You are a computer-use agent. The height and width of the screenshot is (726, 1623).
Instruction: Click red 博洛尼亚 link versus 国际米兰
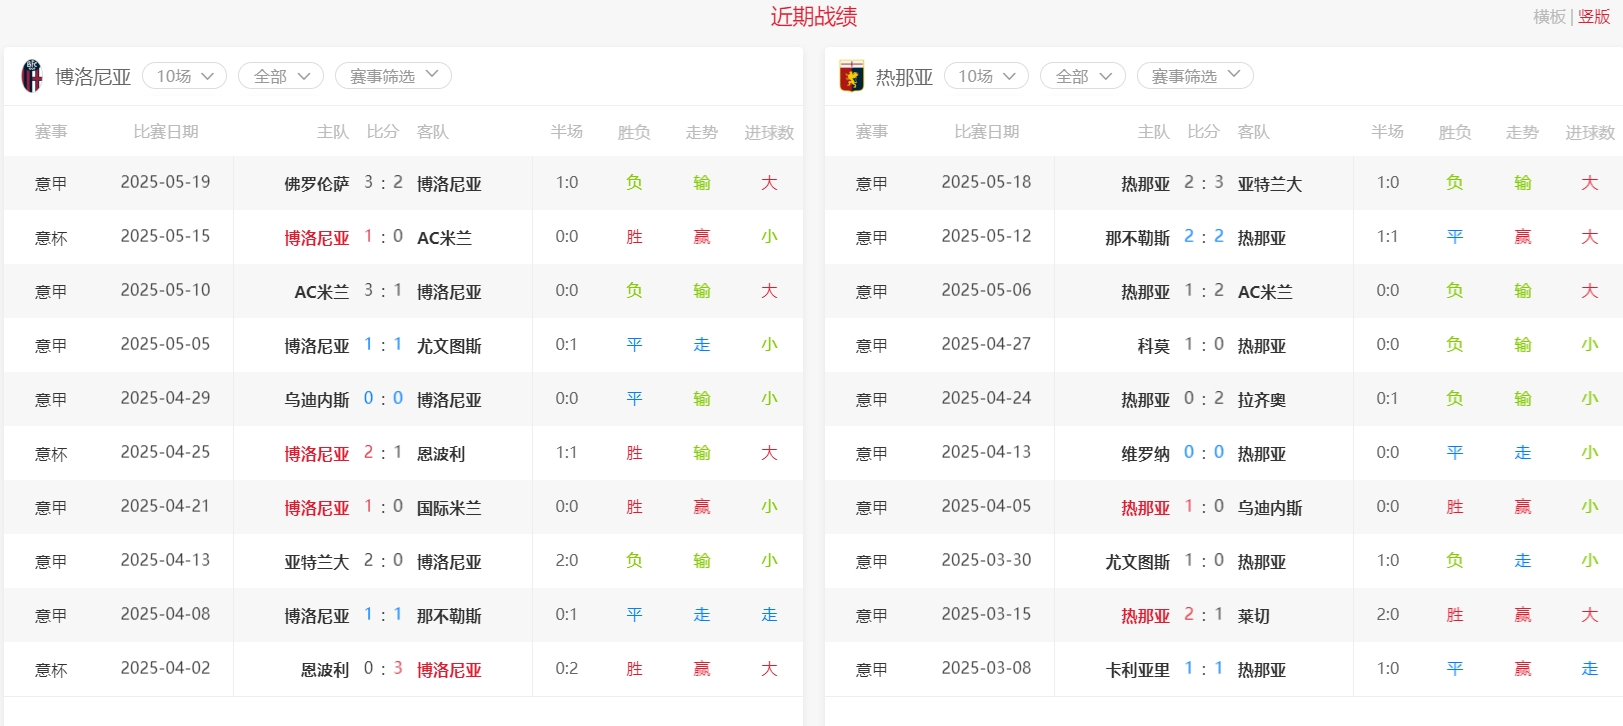tap(316, 508)
